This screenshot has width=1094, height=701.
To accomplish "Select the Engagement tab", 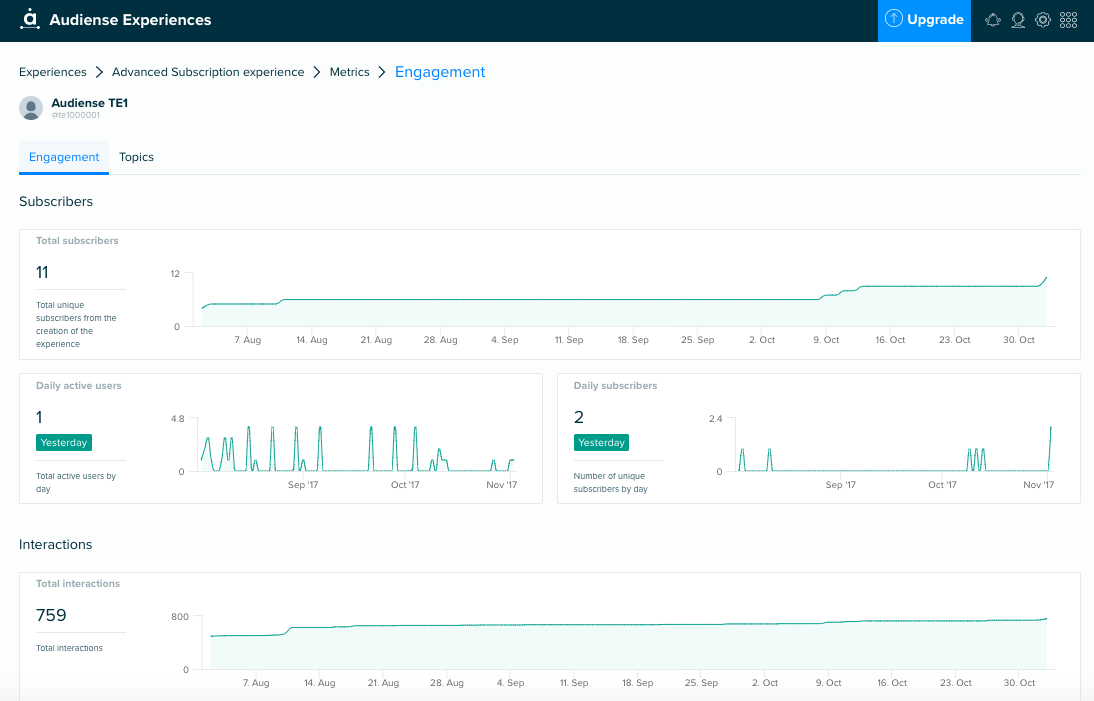I will pyautogui.click(x=64, y=157).
